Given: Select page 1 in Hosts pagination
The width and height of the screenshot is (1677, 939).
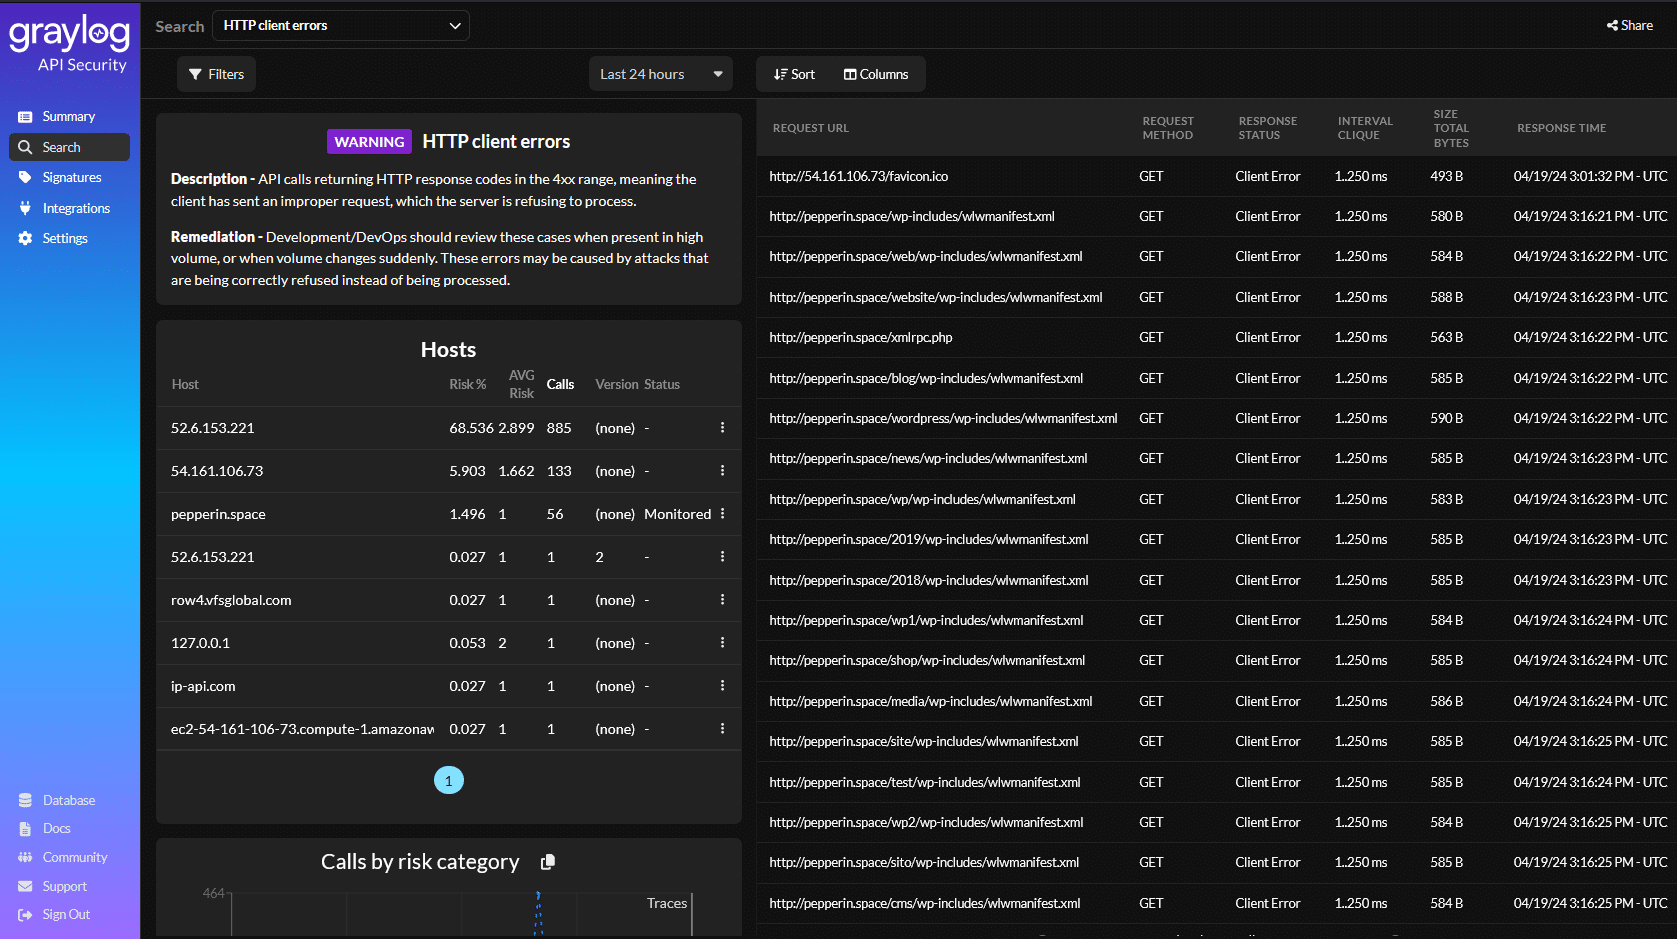Looking at the screenshot, I should [x=448, y=780].
